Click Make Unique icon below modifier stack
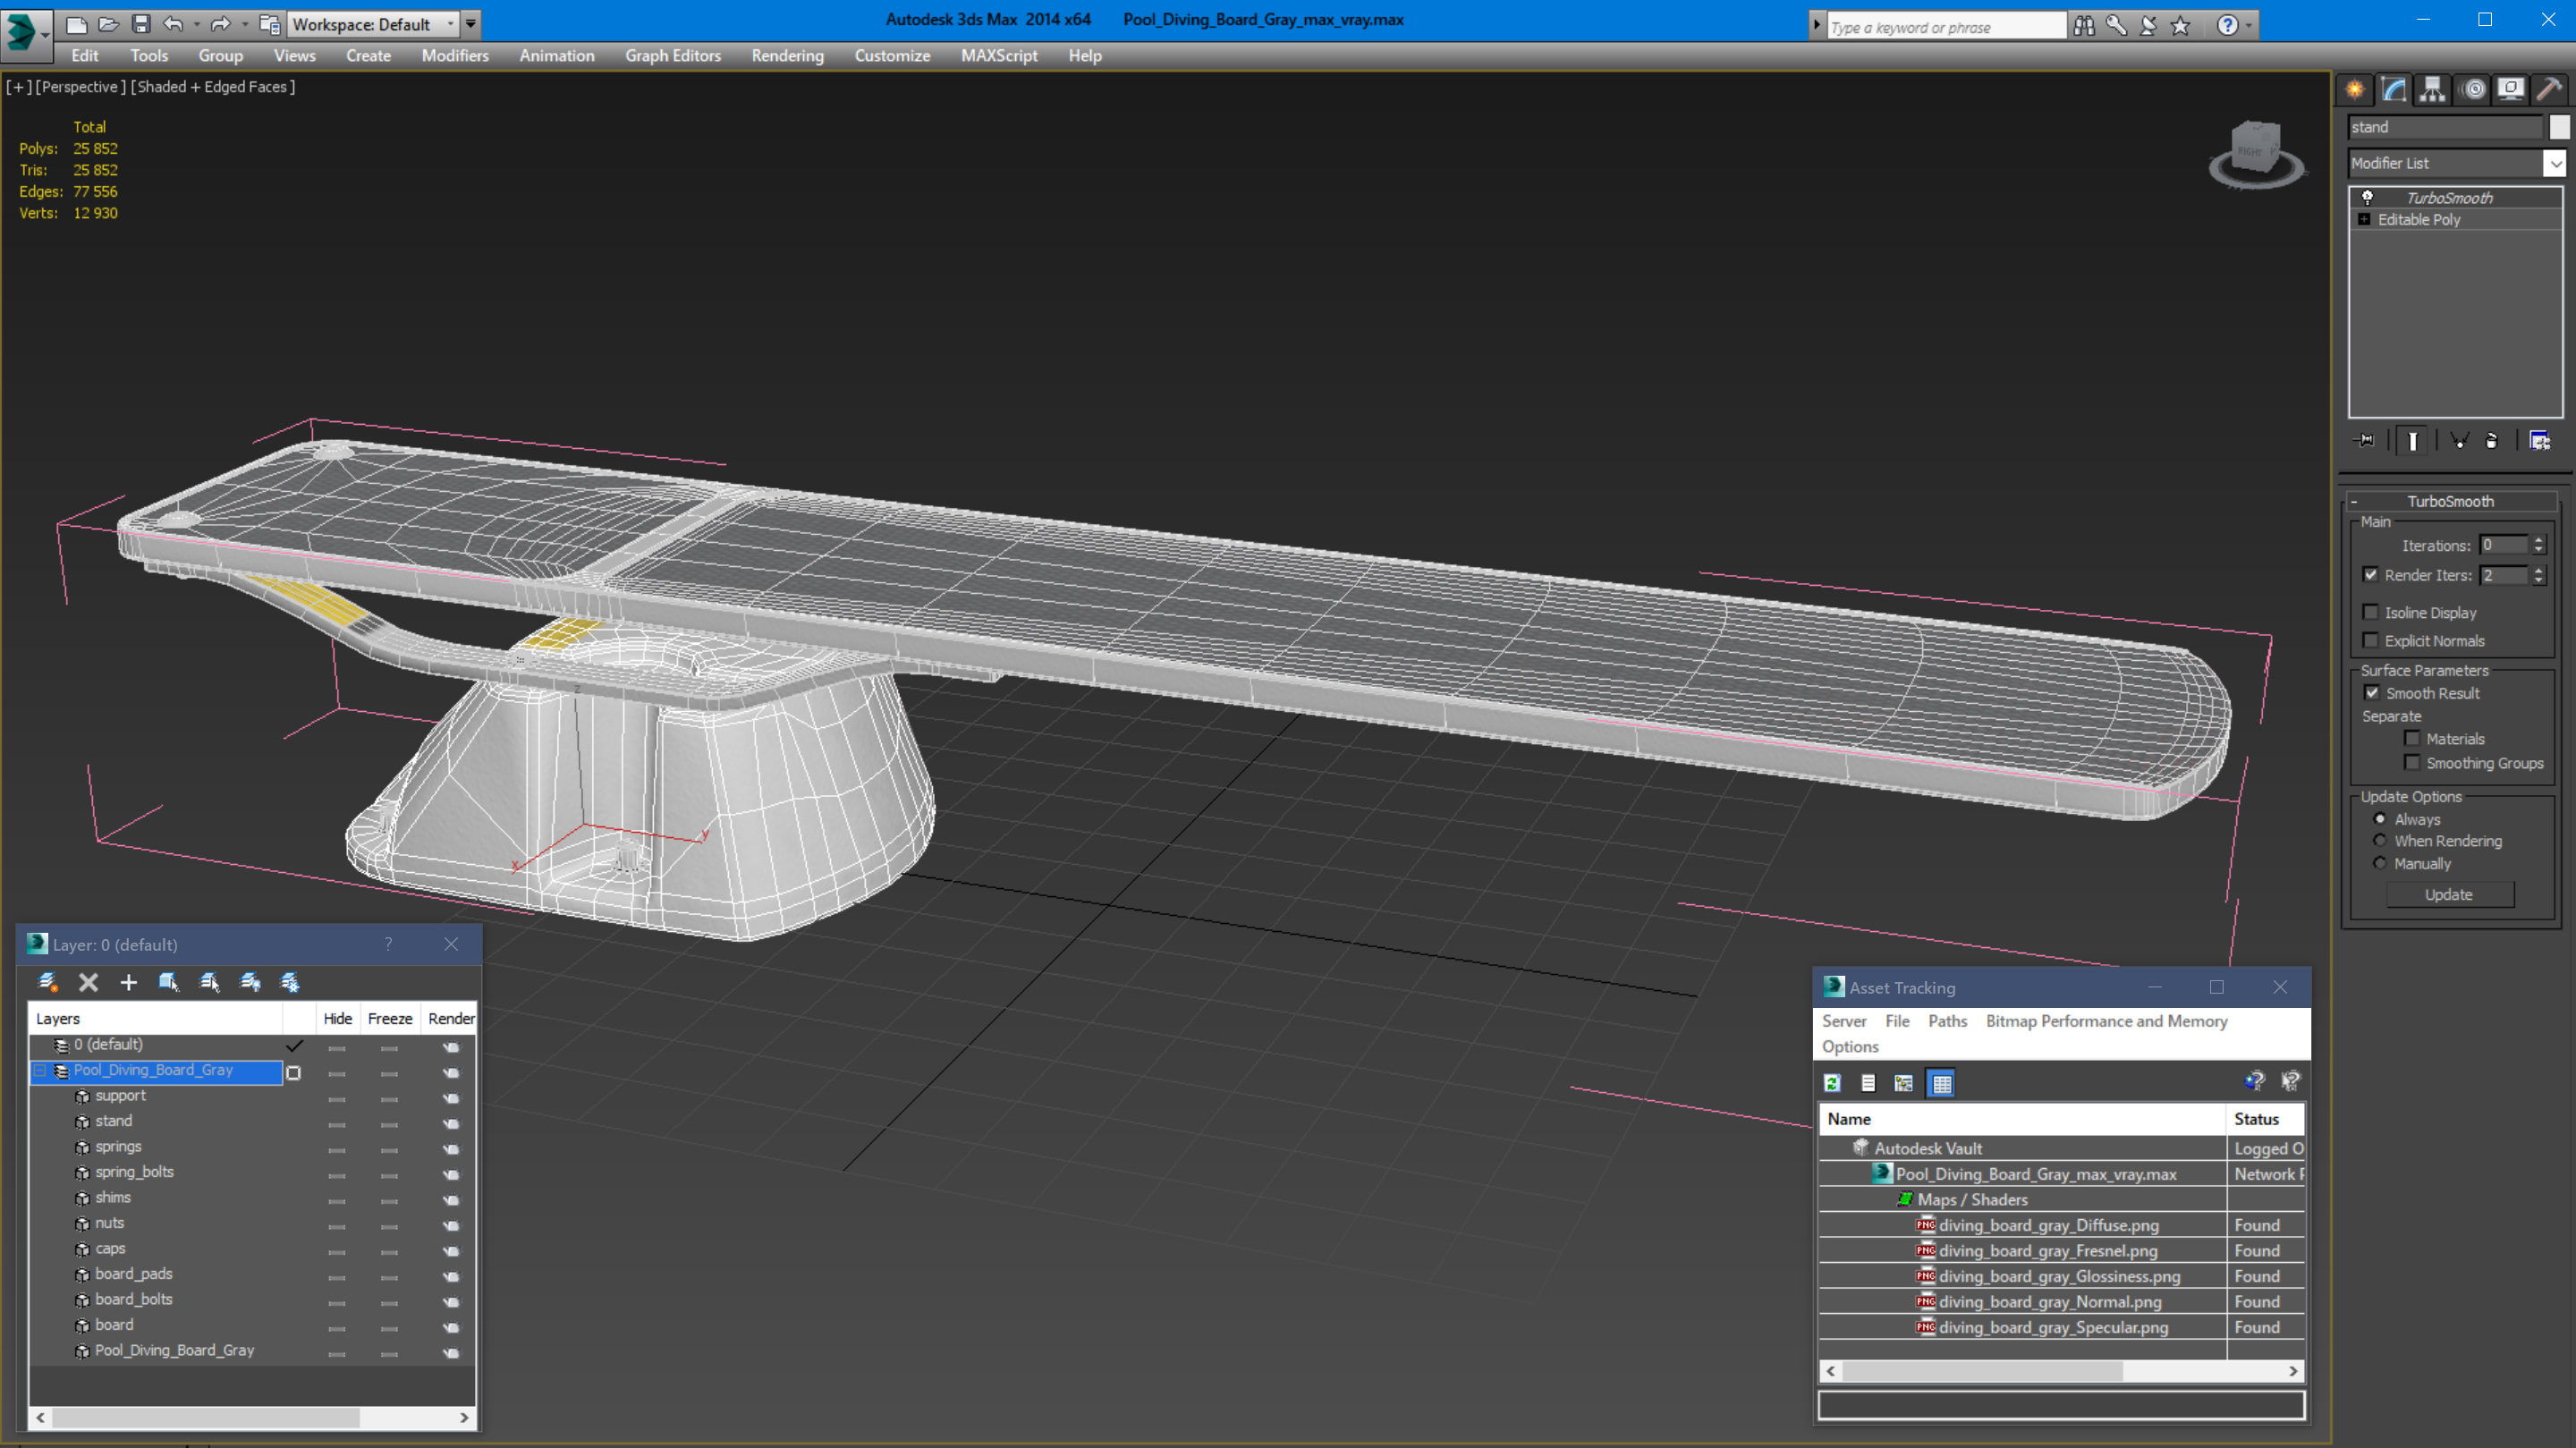The height and width of the screenshot is (1448, 2576). [2459, 440]
